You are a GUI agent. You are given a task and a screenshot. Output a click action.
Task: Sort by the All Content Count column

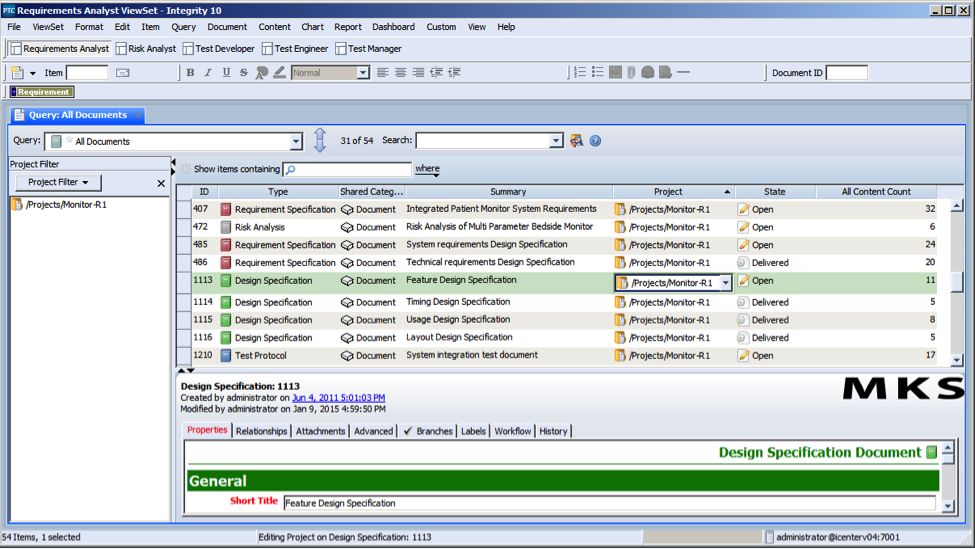(x=876, y=191)
